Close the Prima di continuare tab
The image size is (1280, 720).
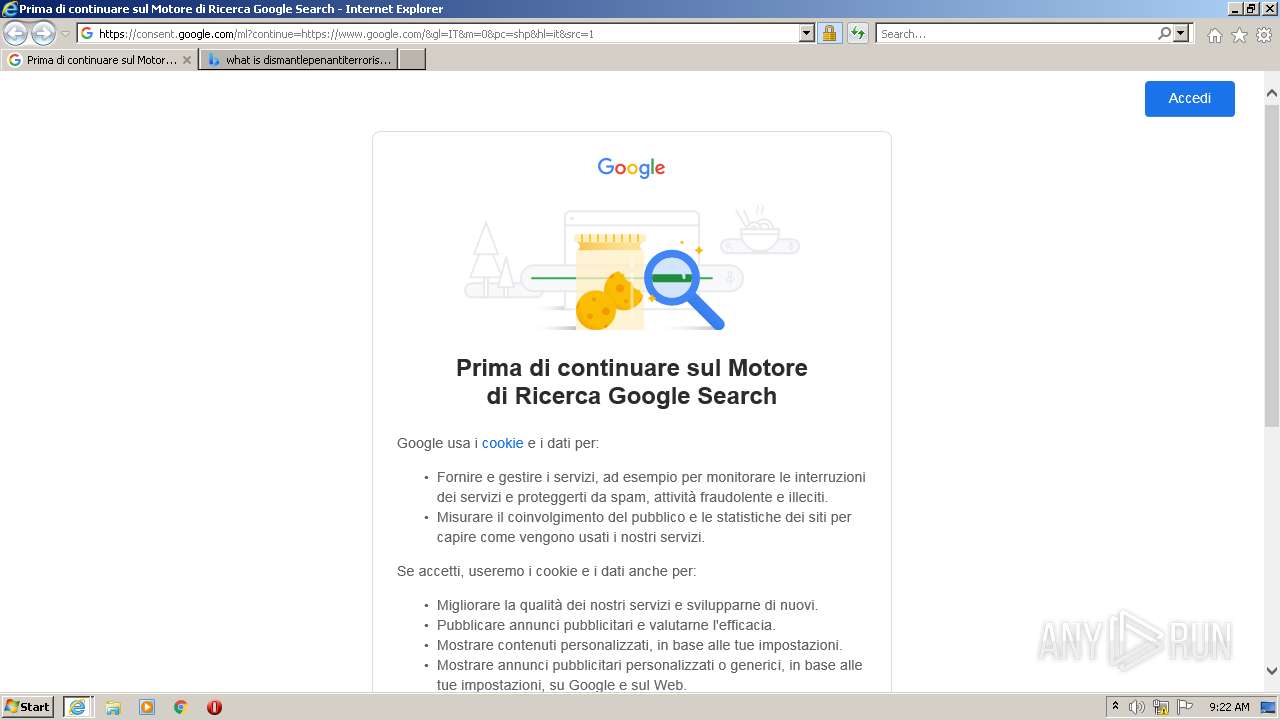pos(186,60)
